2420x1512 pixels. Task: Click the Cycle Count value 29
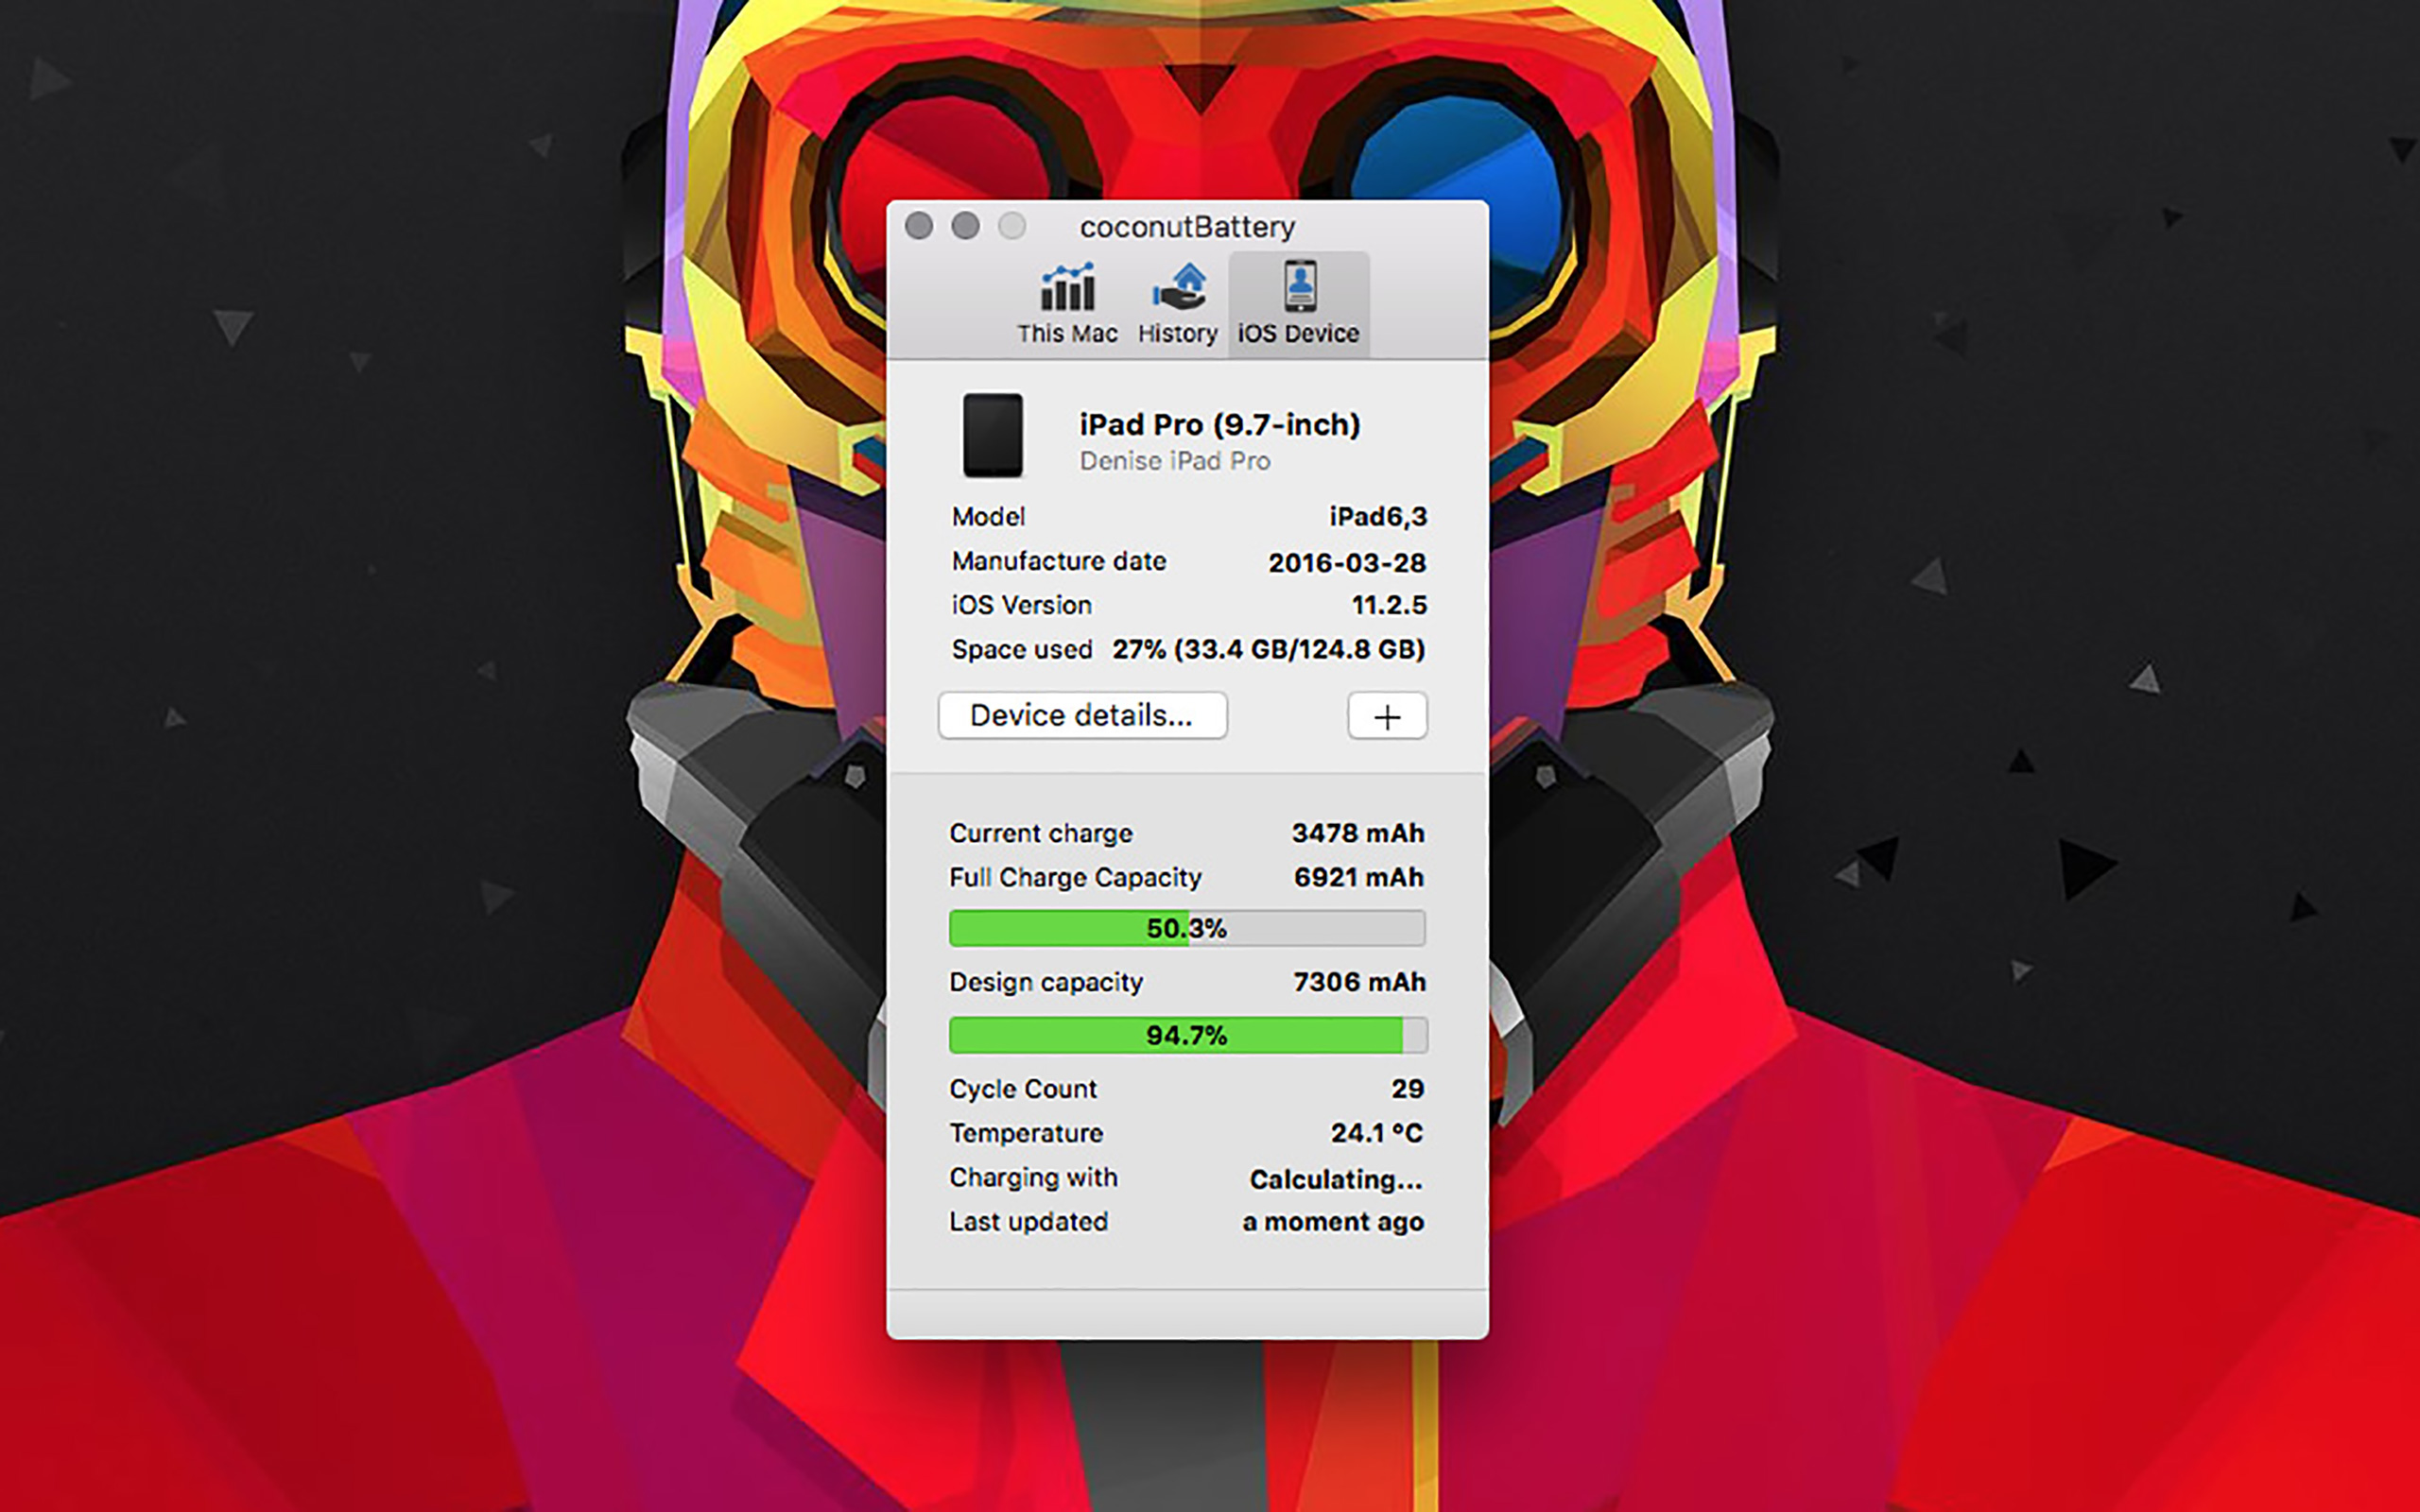coord(1407,1089)
